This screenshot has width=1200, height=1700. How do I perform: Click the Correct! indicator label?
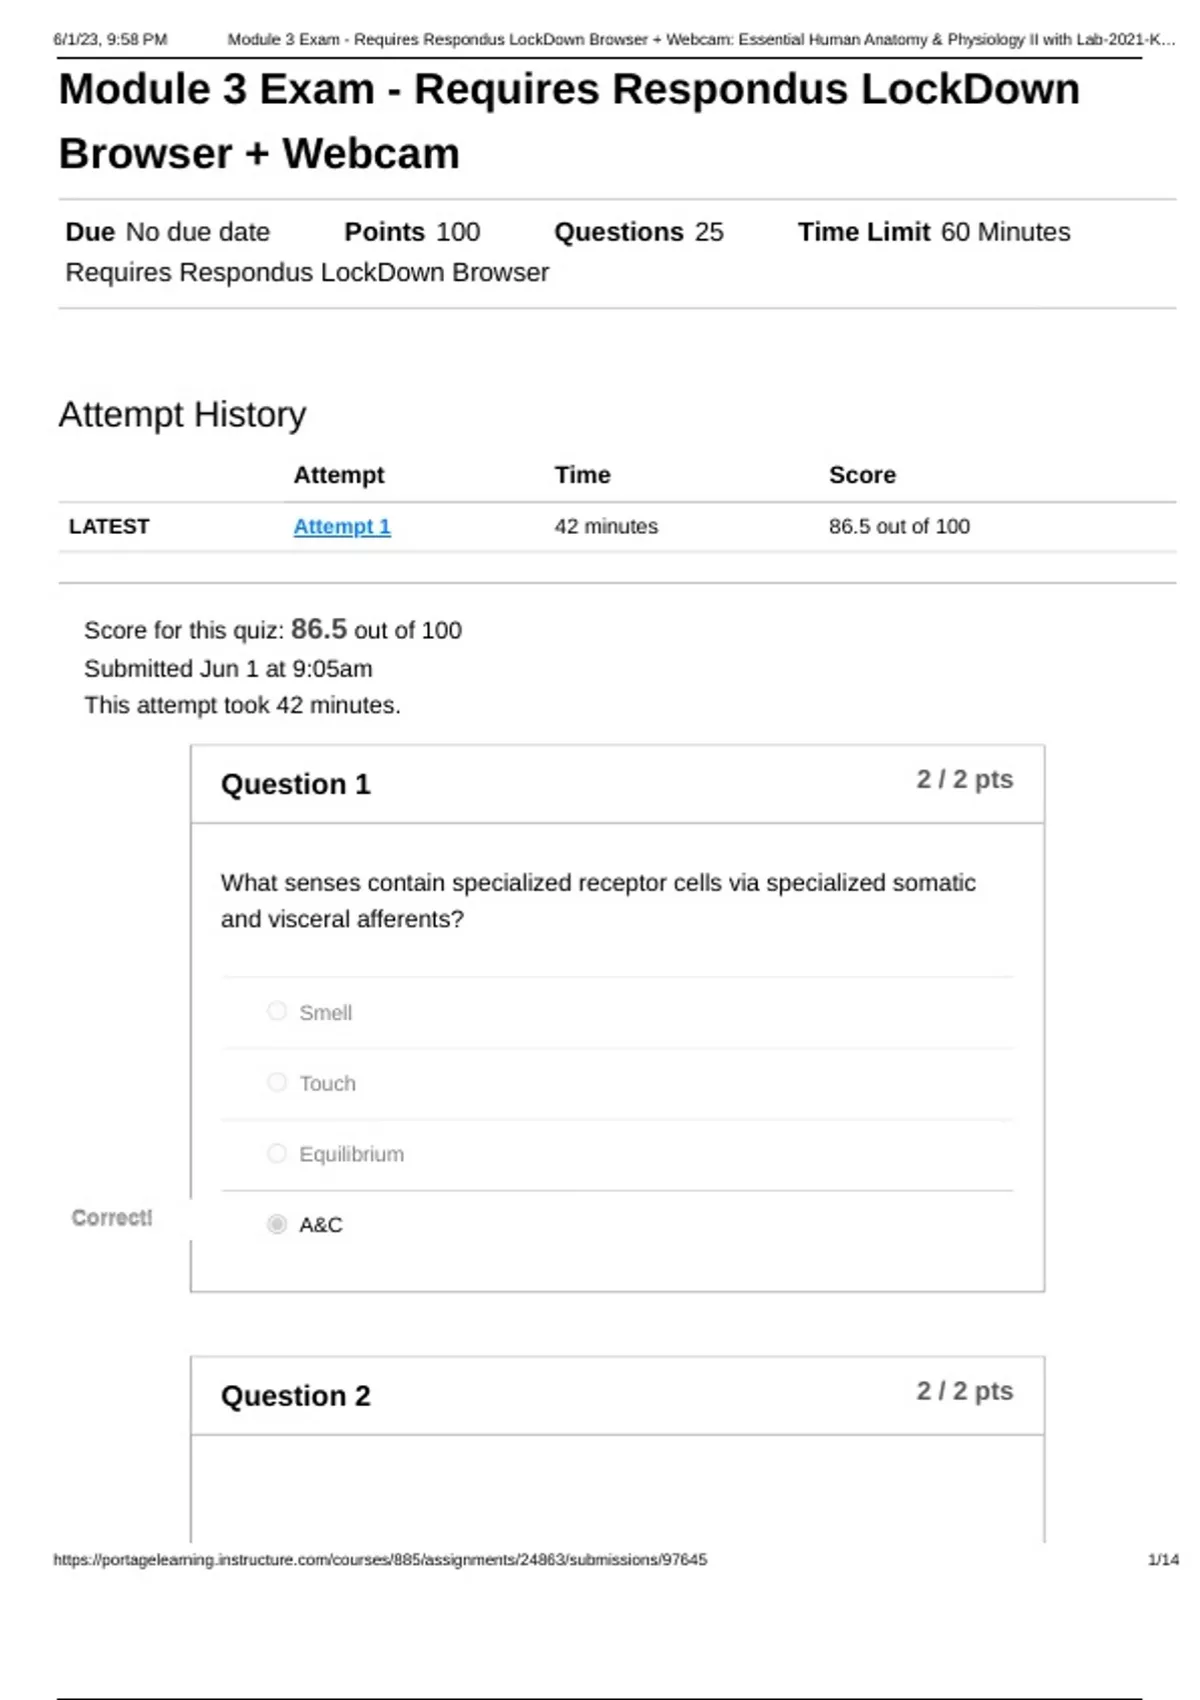click(x=112, y=1217)
